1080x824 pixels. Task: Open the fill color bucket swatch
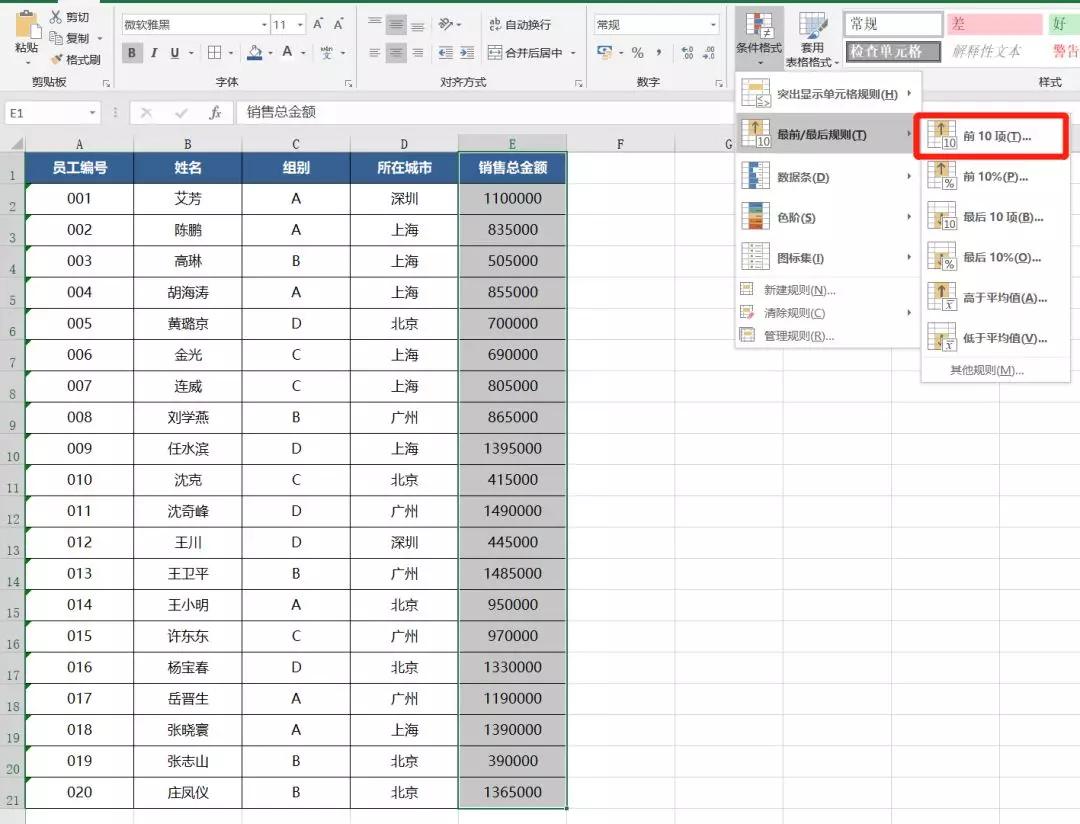pyautogui.click(x=254, y=53)
